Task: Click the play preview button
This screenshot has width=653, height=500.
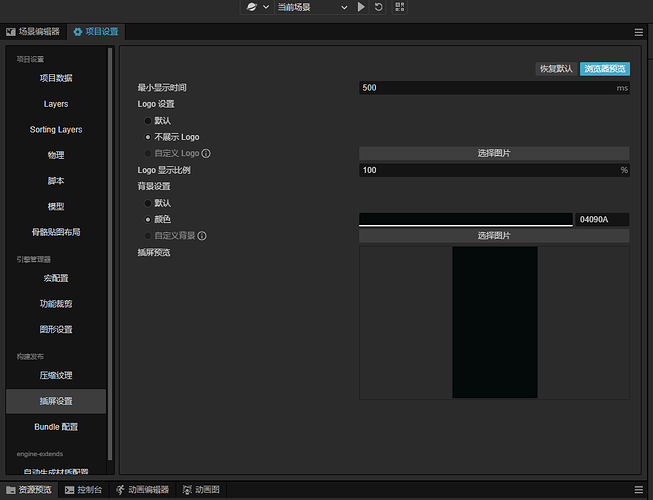Action: 361,7
